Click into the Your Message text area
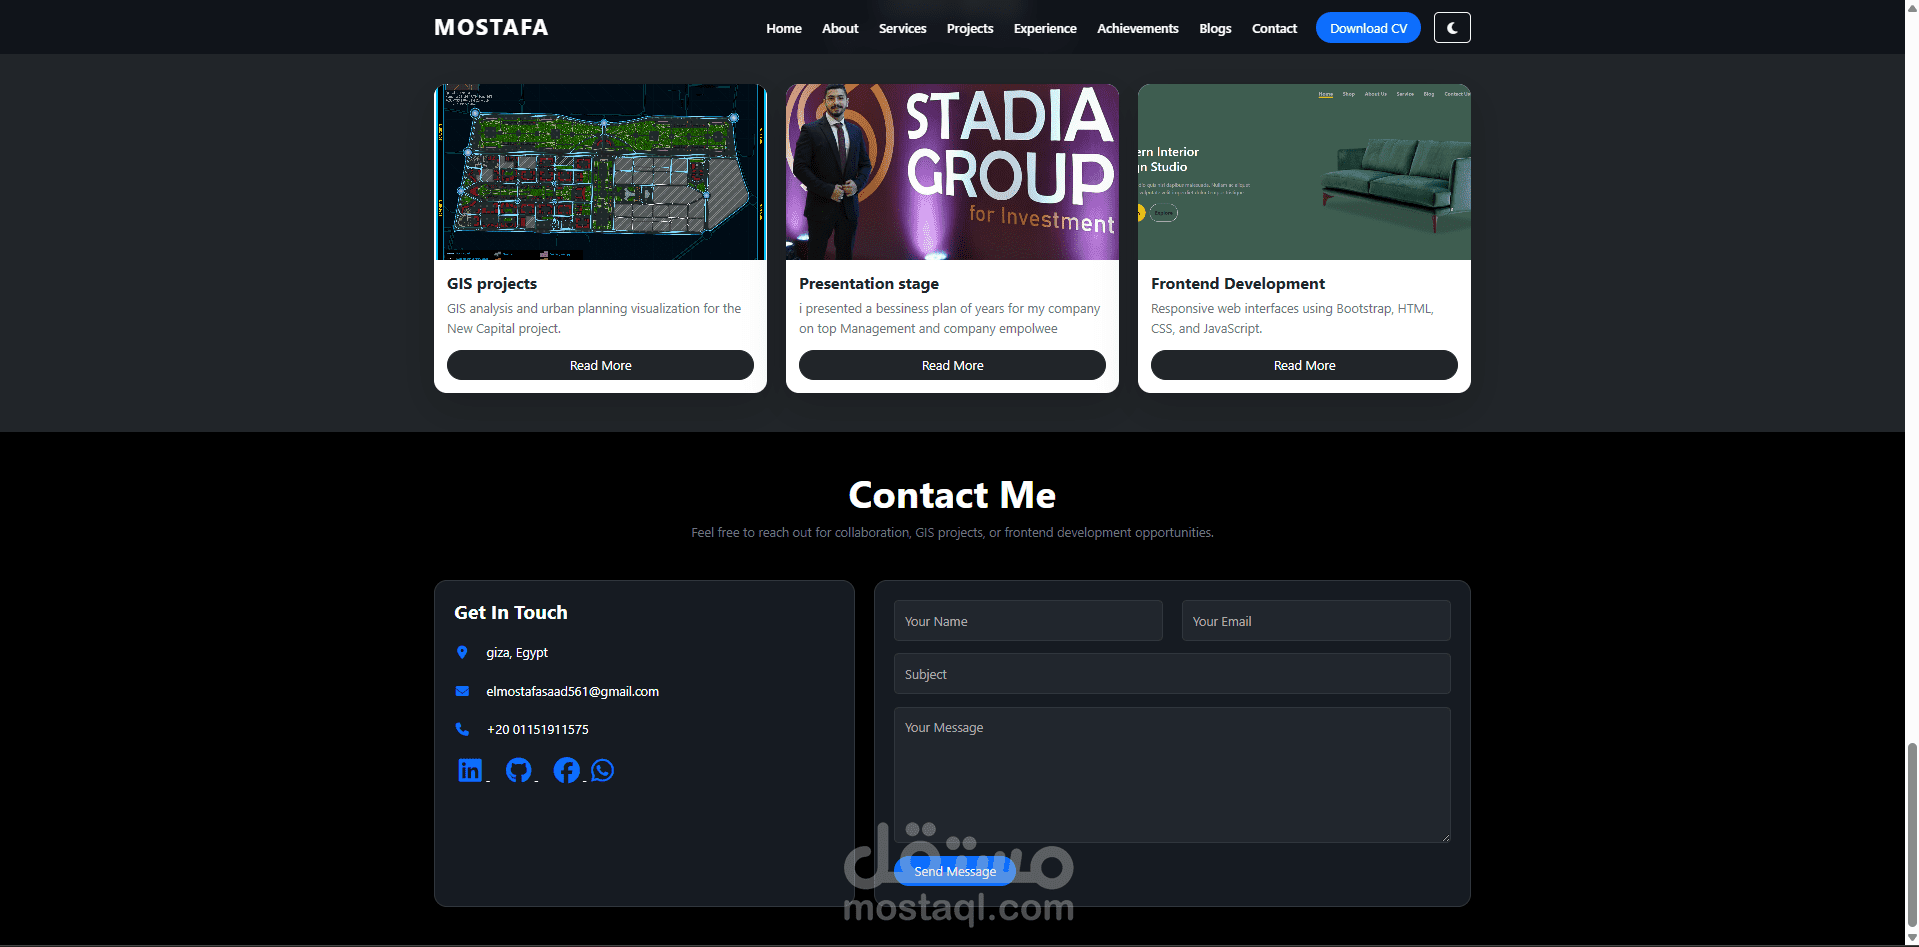The width and height of the screenshot is (1919, 947). pyautogui.click(x=1172, y=775)
